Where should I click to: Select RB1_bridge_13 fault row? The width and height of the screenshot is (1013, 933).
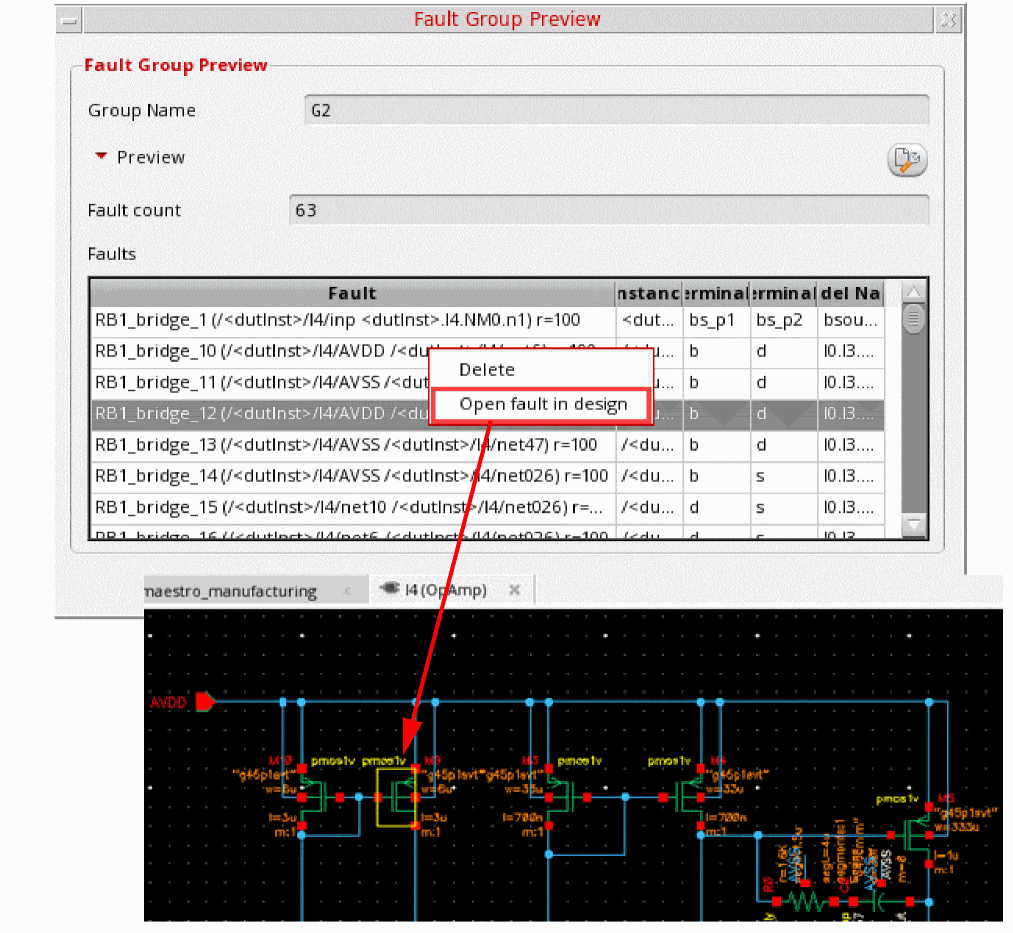(487, 445)
